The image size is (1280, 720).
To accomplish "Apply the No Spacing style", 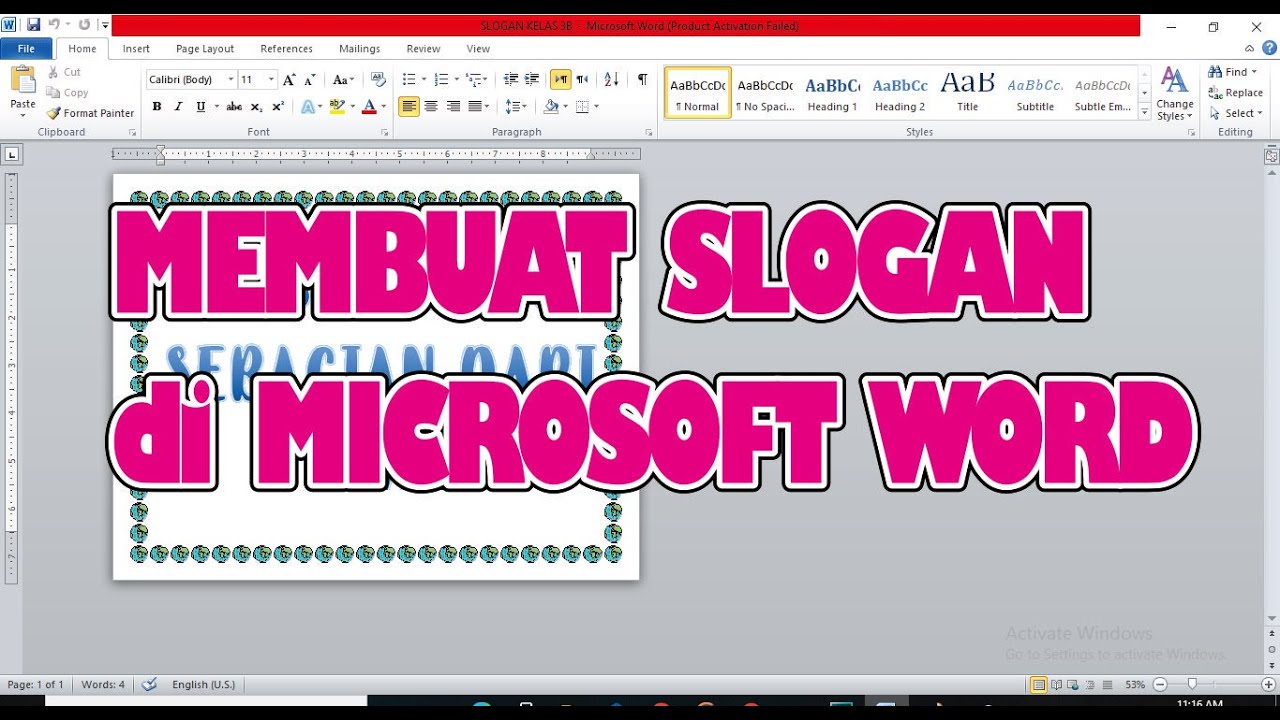I will pyautogui.click(x=765, y=93).
